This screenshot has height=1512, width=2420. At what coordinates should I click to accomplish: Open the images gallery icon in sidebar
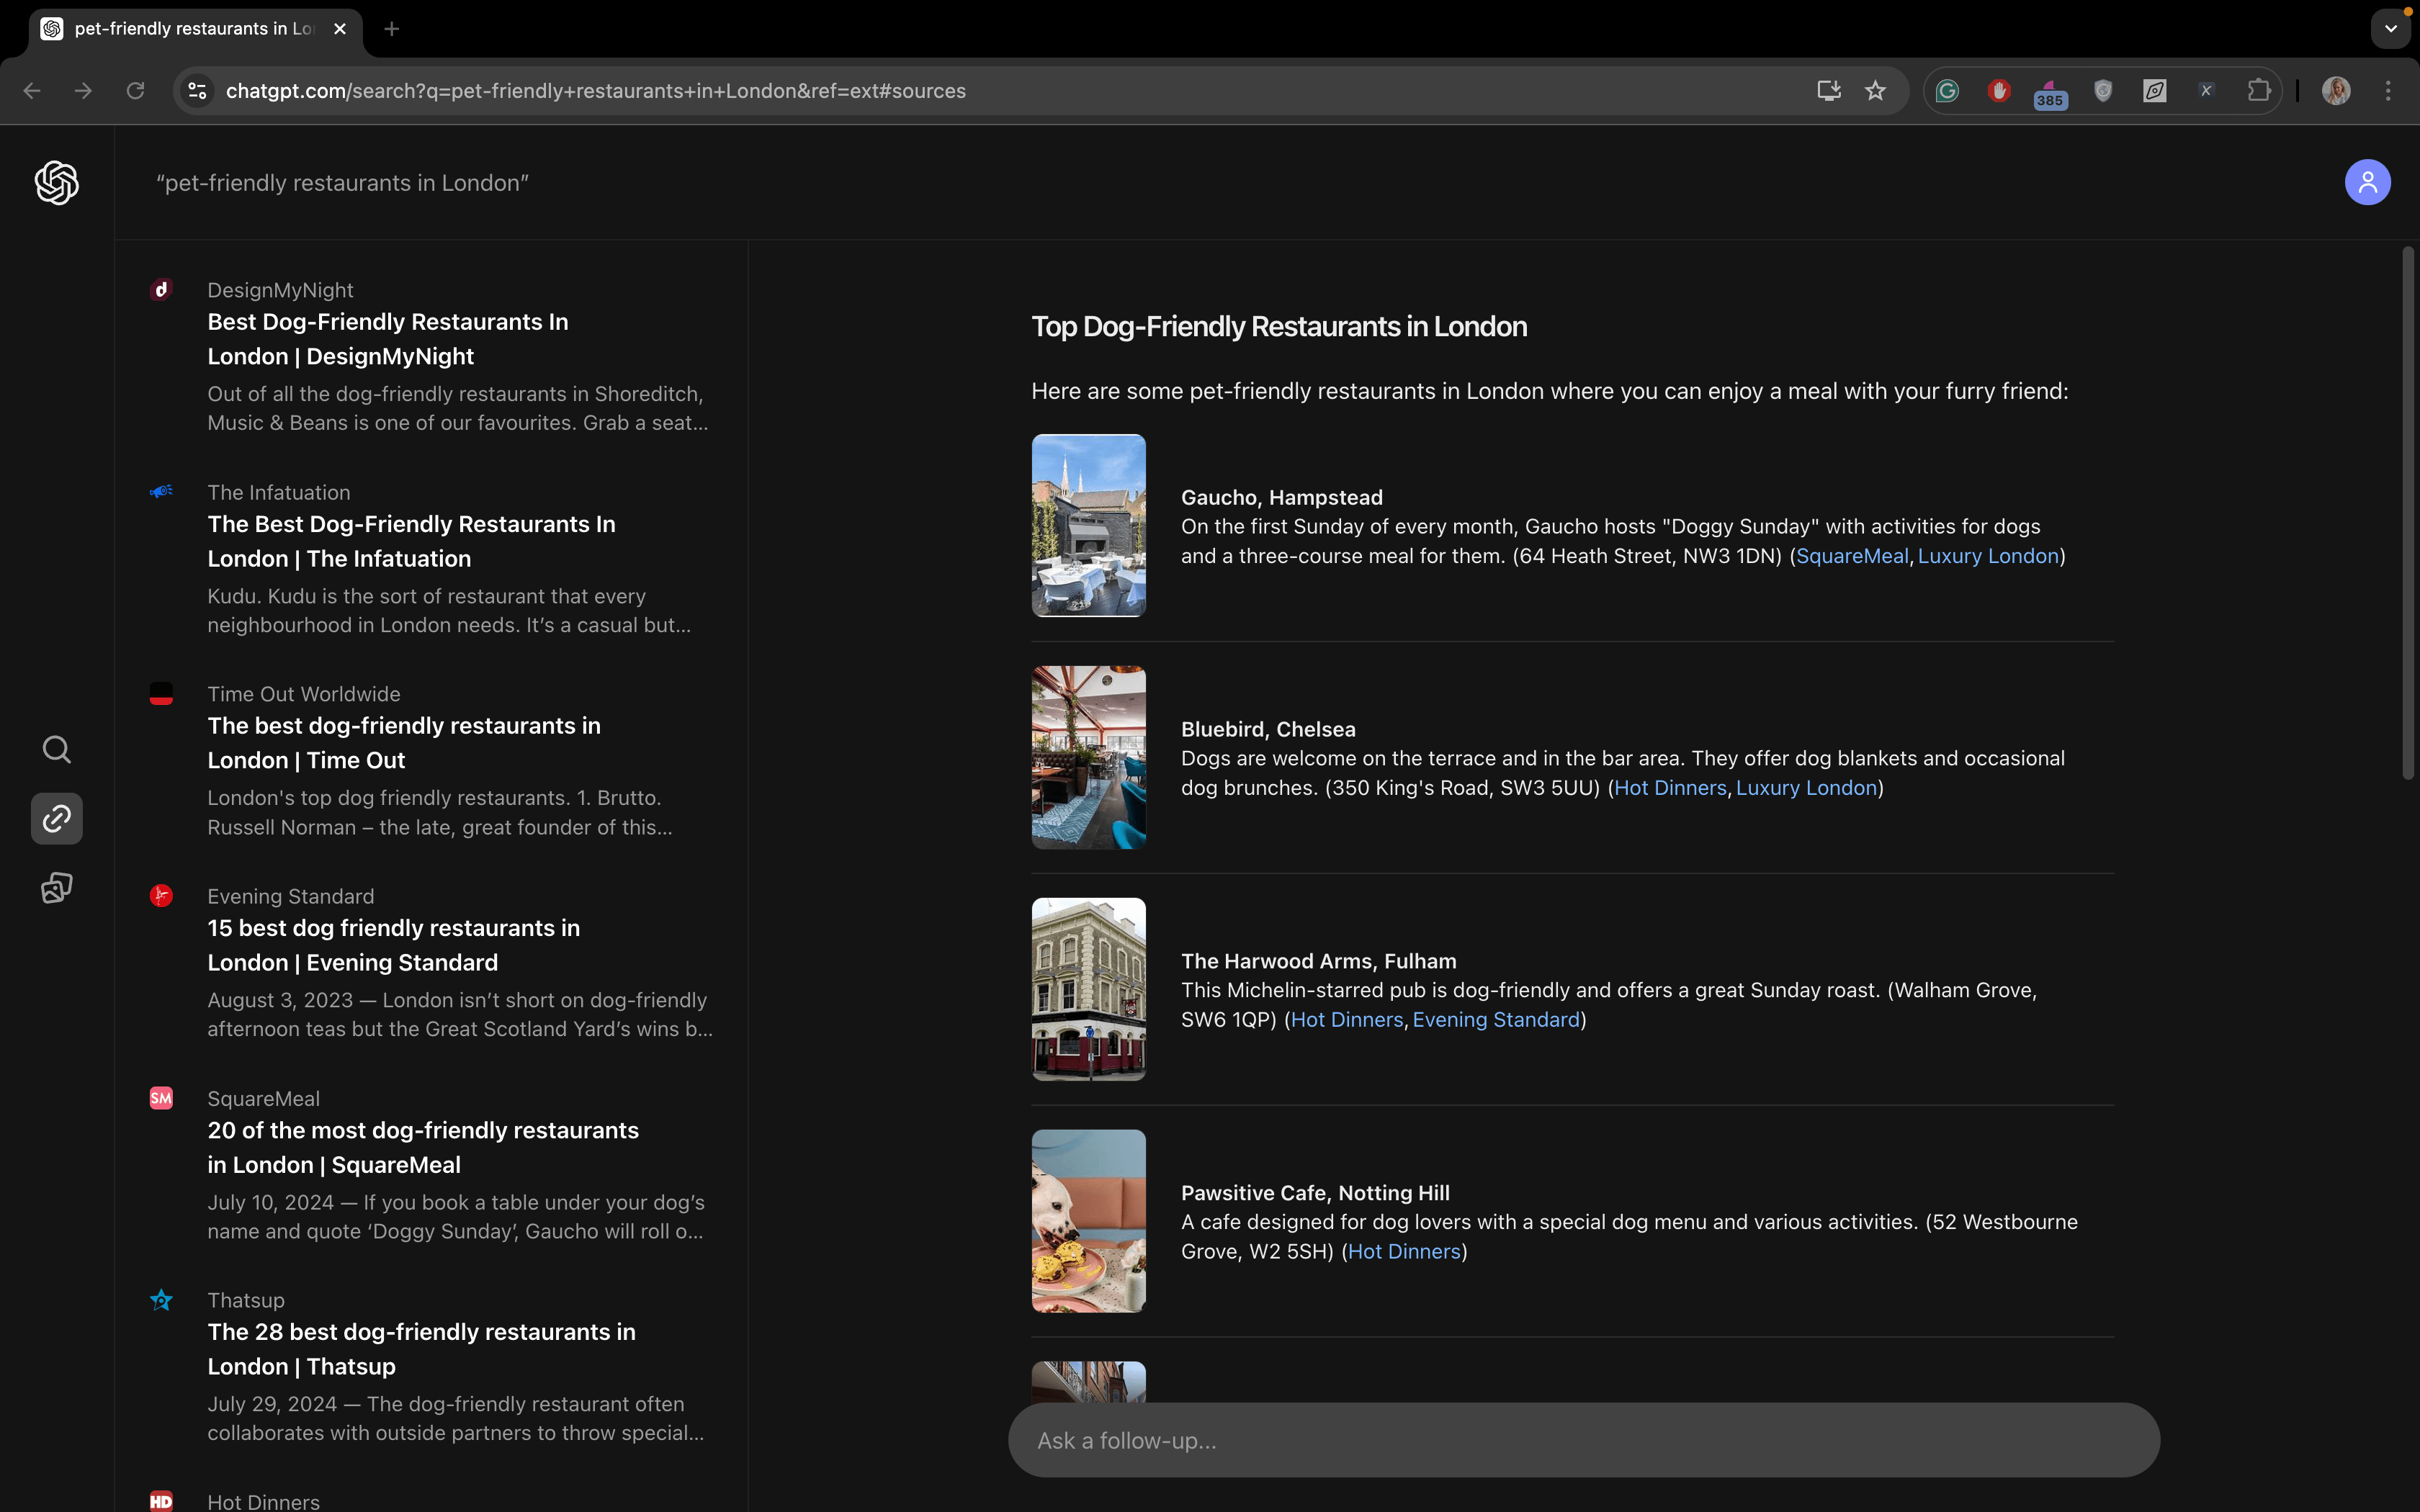tap(57, 888)
